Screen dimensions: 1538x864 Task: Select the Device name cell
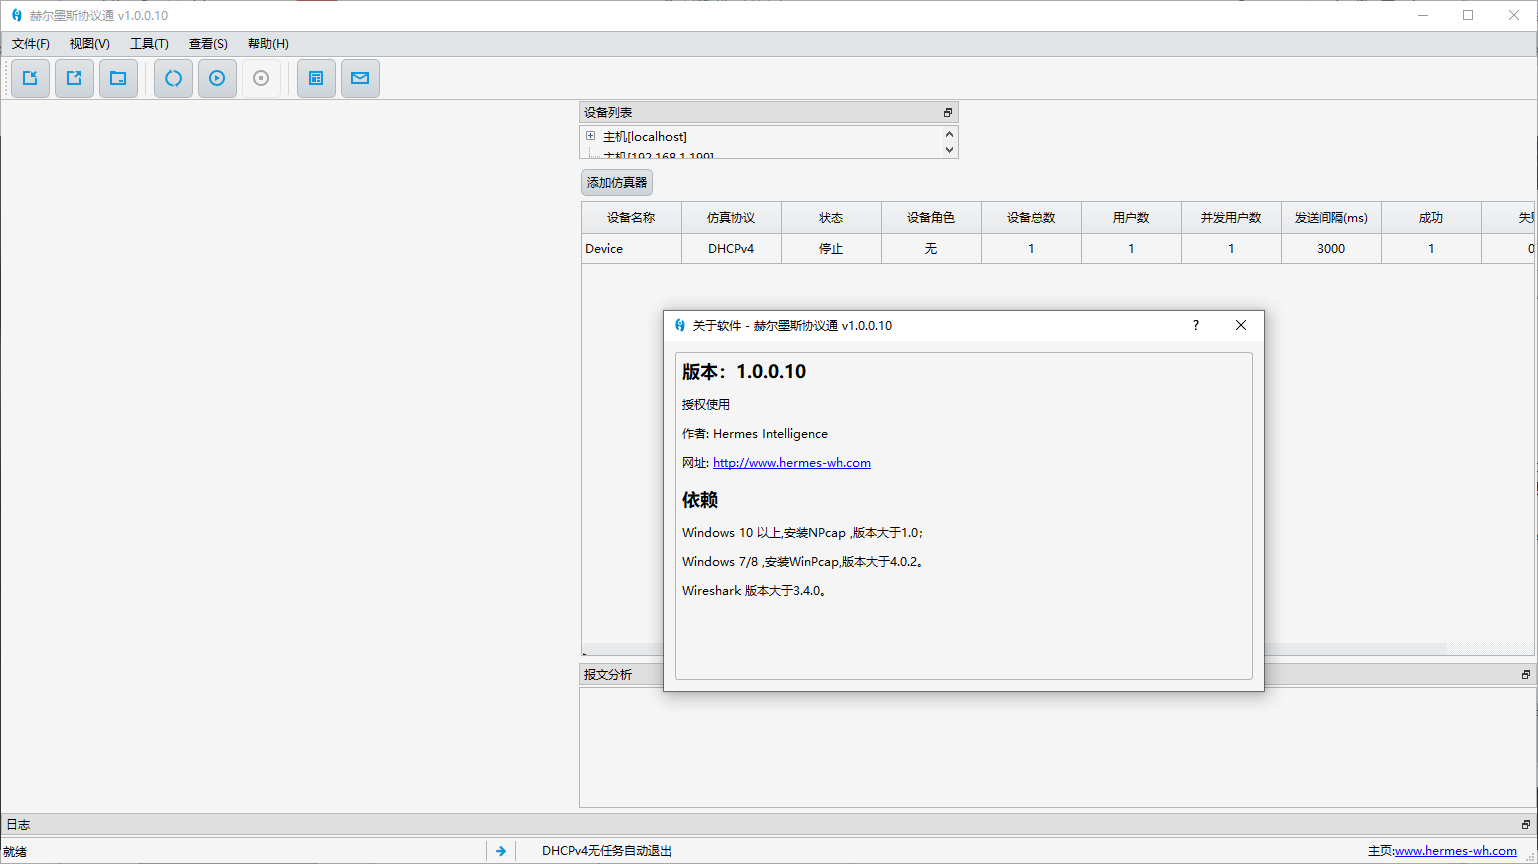click(x=631, y=249)
